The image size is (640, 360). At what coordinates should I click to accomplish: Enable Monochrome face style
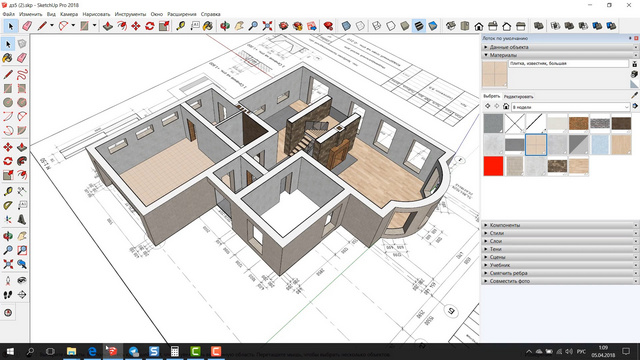click(433, 26)
